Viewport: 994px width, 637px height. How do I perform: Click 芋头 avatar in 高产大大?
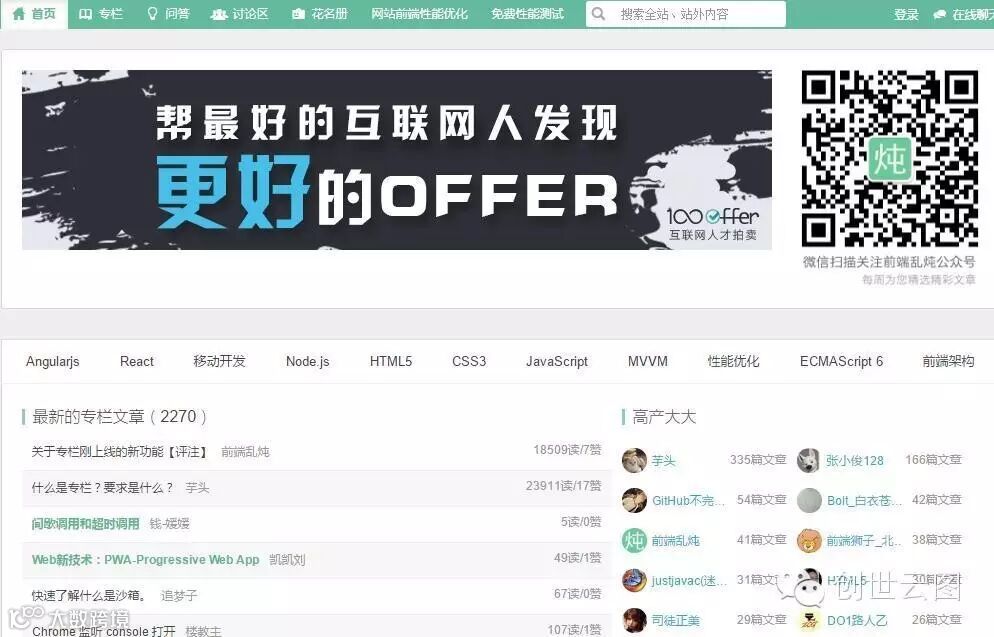(x=634, y=461)
